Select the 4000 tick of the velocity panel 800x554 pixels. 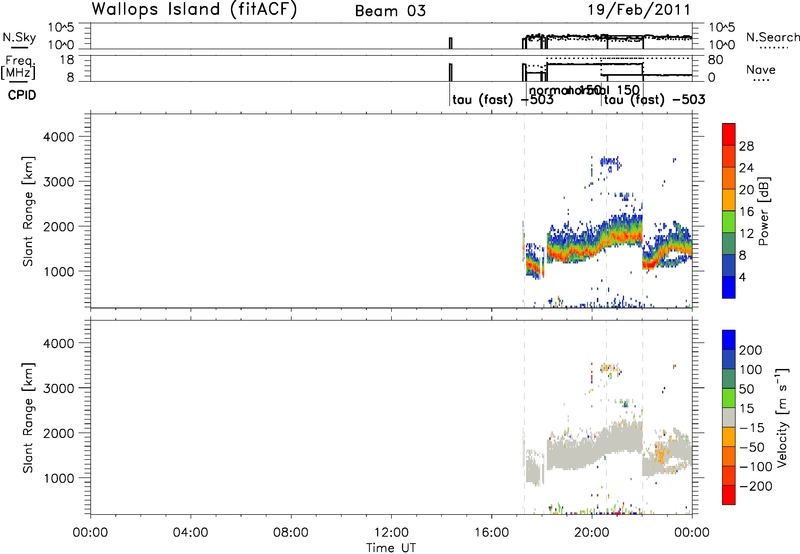58,343
